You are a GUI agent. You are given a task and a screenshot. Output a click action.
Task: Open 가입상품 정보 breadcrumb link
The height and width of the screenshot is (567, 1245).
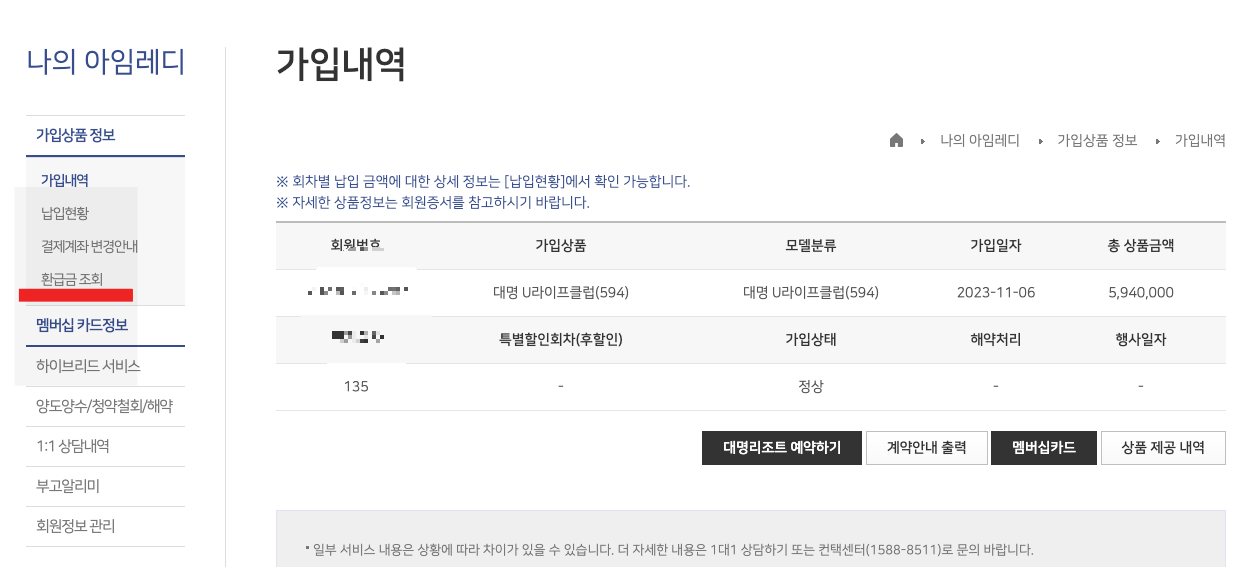[x=1097, y=141]
